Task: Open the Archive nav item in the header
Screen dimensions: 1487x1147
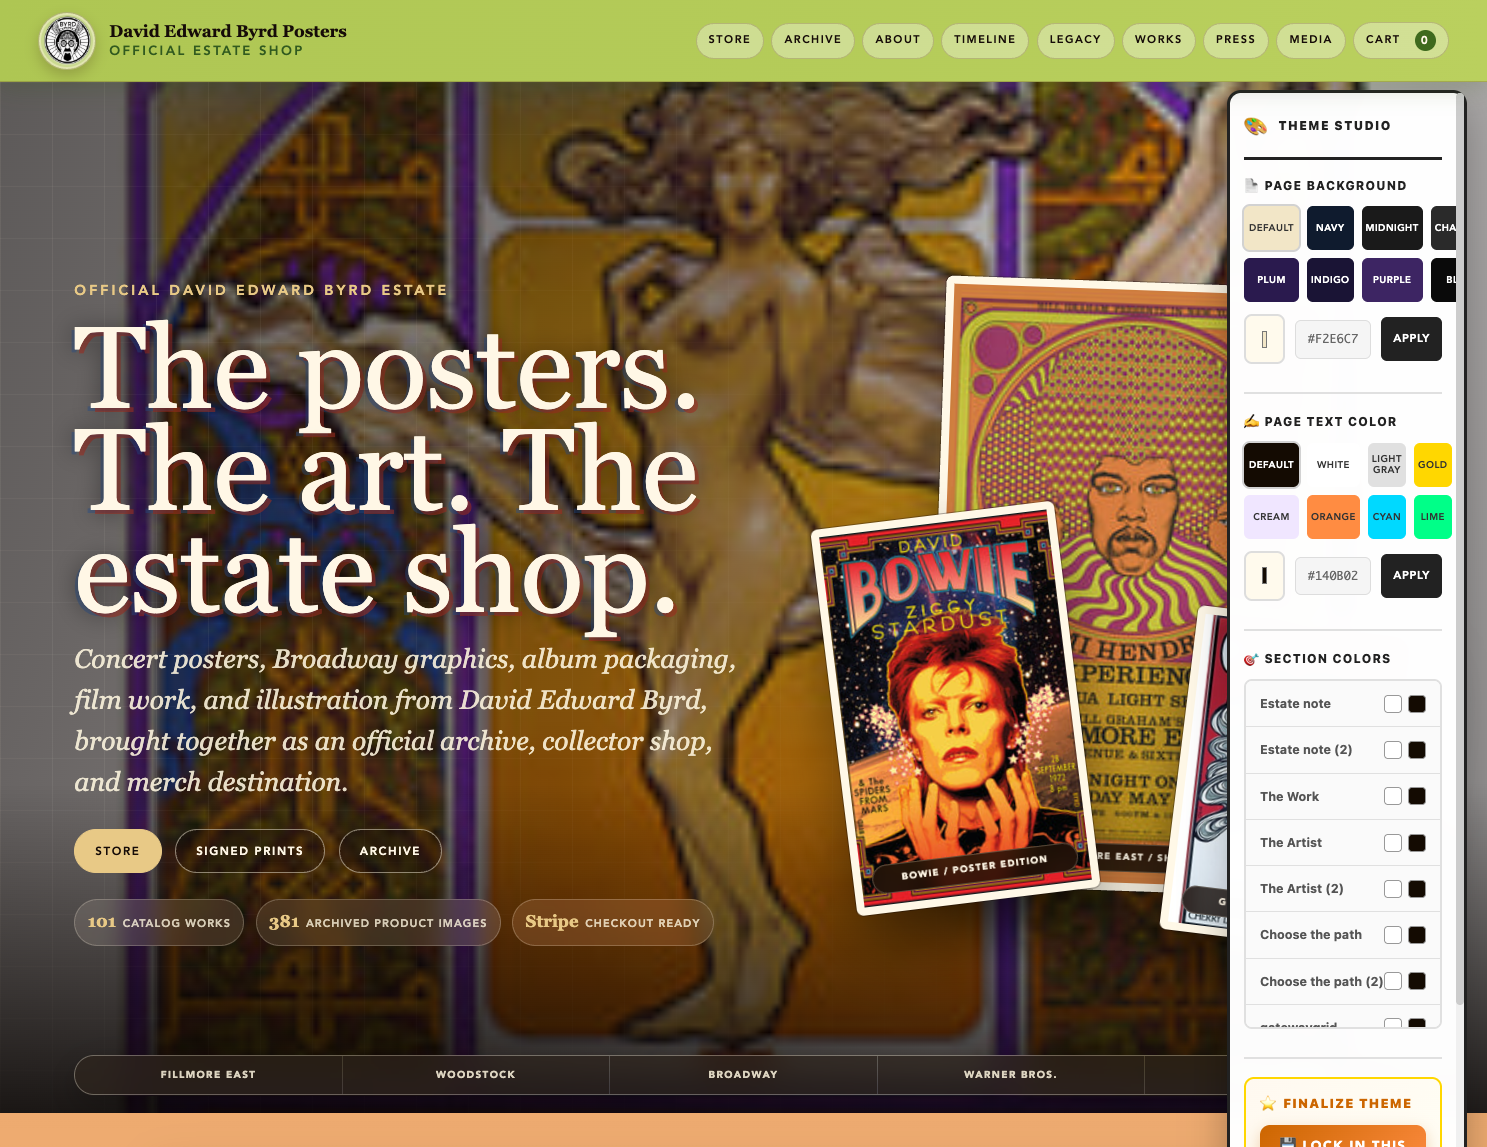Action: [x=812, y=40]
